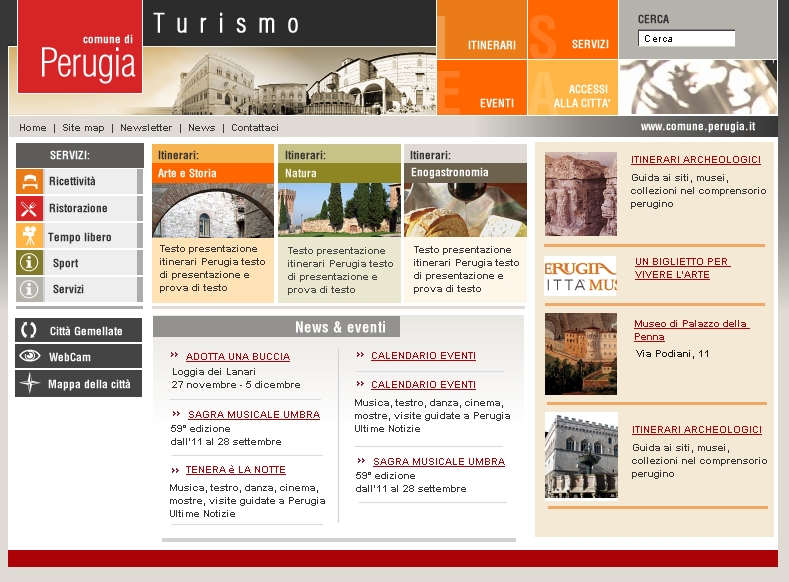This screenshot has width=789, height=582.
Task: Click the Ricettività bed icon
Action: [29, 182]
